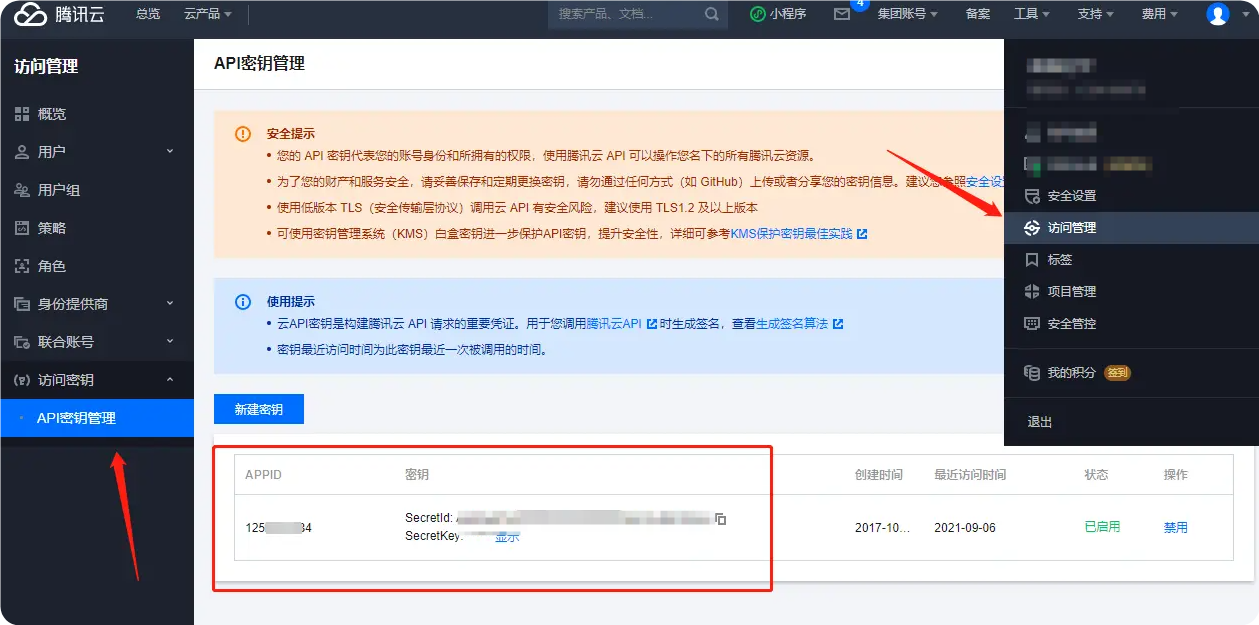This screenshot has height=625, width=1259.
Task: Click the 安全提示 heading text
Action: pyautogui.click(x=291, y=134)
